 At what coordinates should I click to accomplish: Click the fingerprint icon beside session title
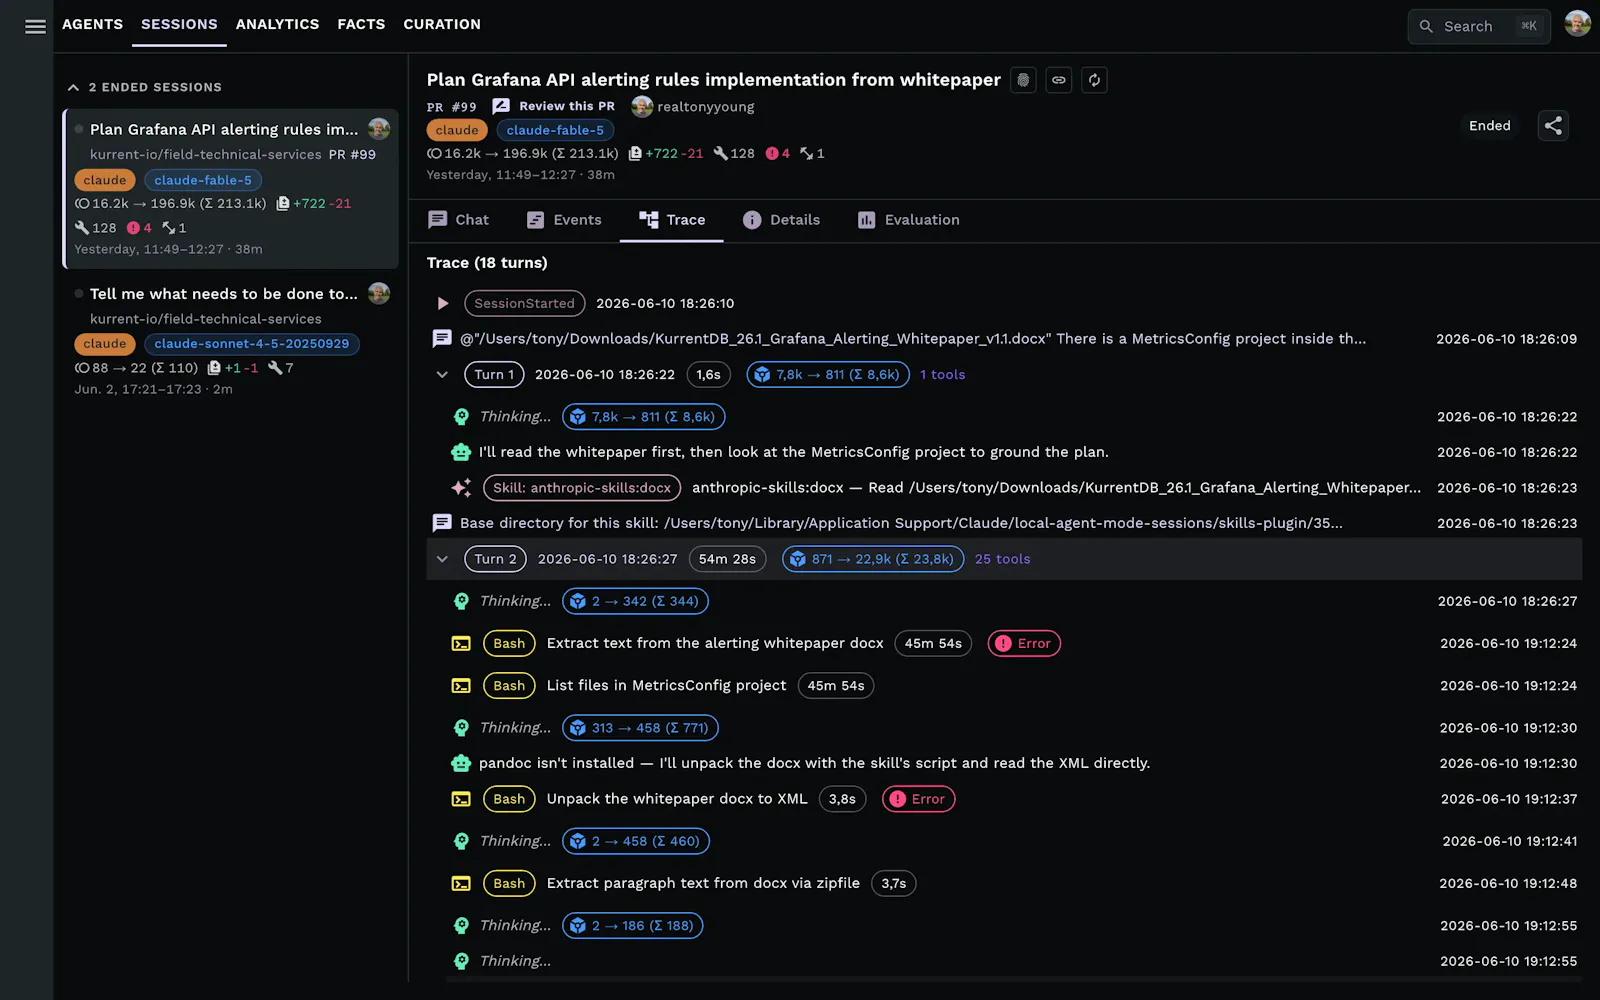1023,80
